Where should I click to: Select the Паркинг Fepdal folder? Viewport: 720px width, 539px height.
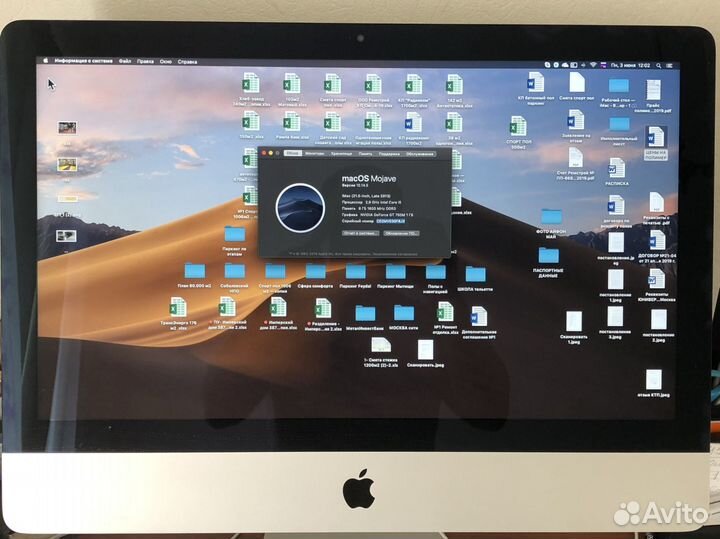[355, 275]
